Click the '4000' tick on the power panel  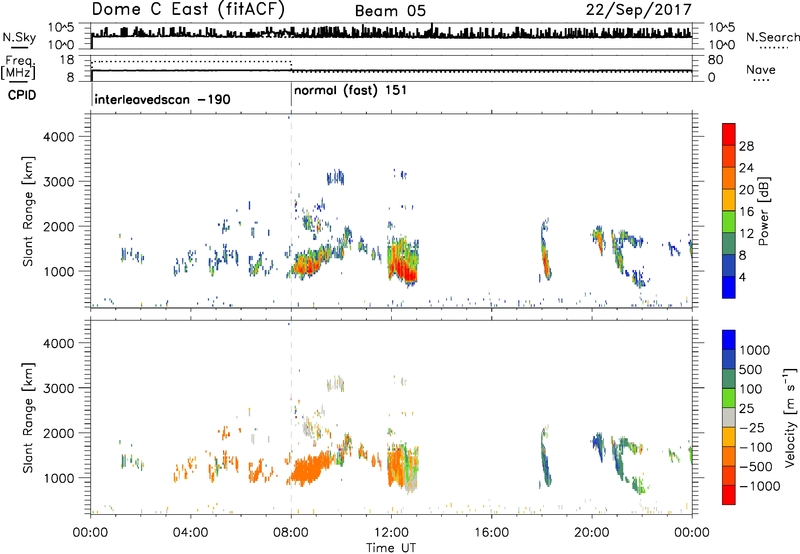pyautogui.click(x=58, y=137)
